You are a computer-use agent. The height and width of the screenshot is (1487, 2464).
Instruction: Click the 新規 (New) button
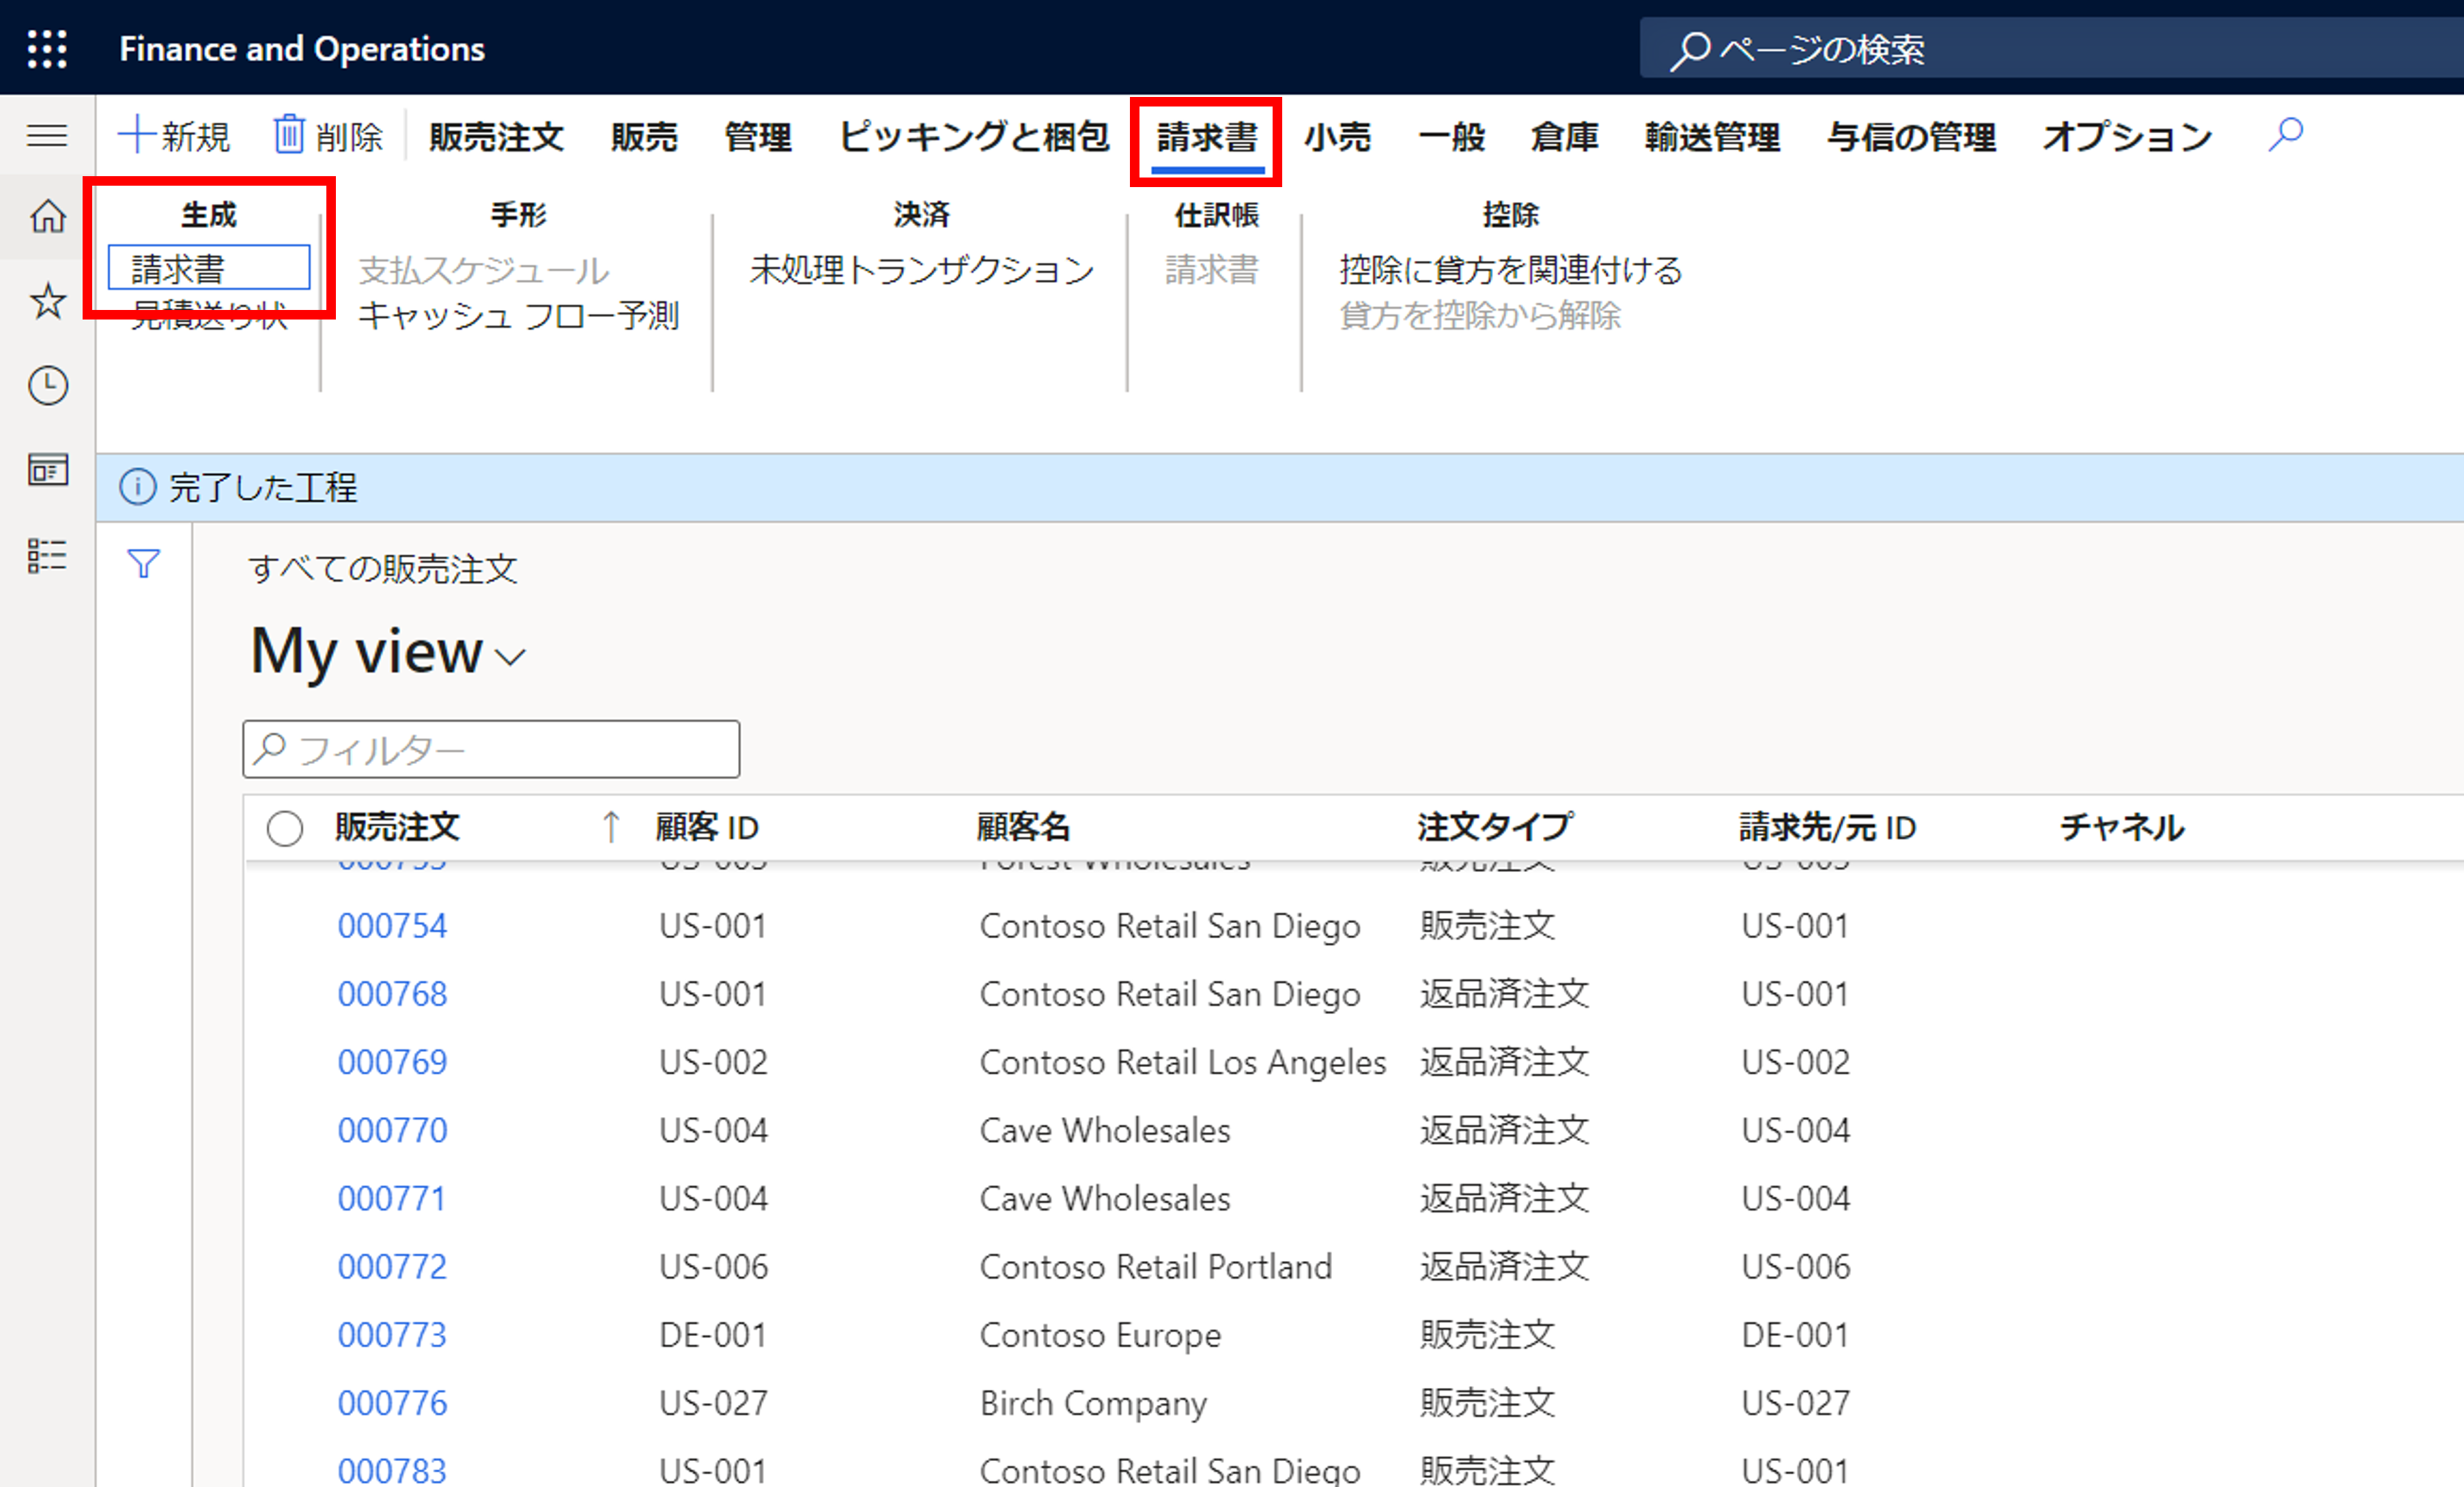pos(174,135)
